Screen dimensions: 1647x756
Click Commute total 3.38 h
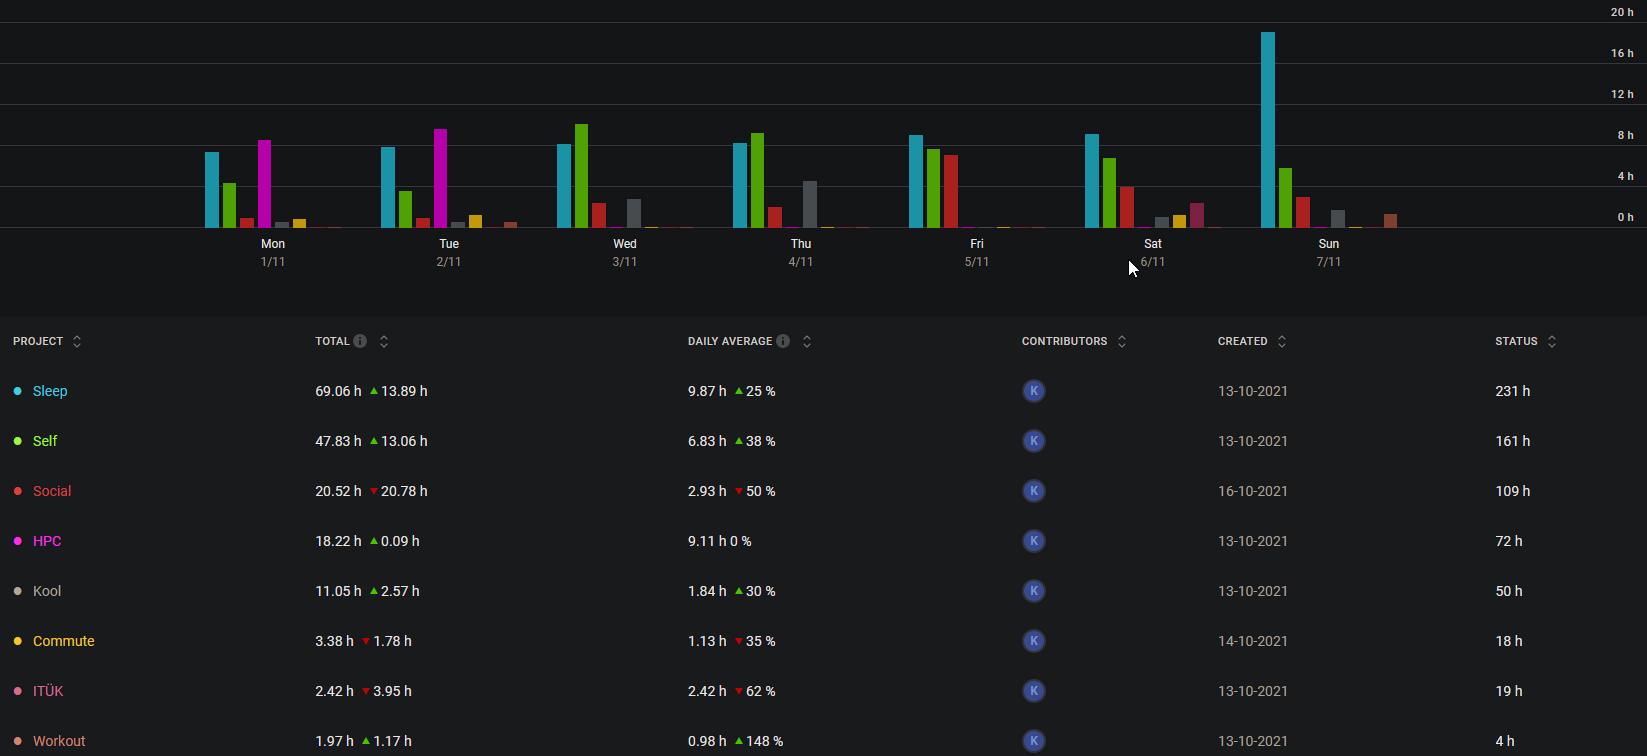coord(334,641)
